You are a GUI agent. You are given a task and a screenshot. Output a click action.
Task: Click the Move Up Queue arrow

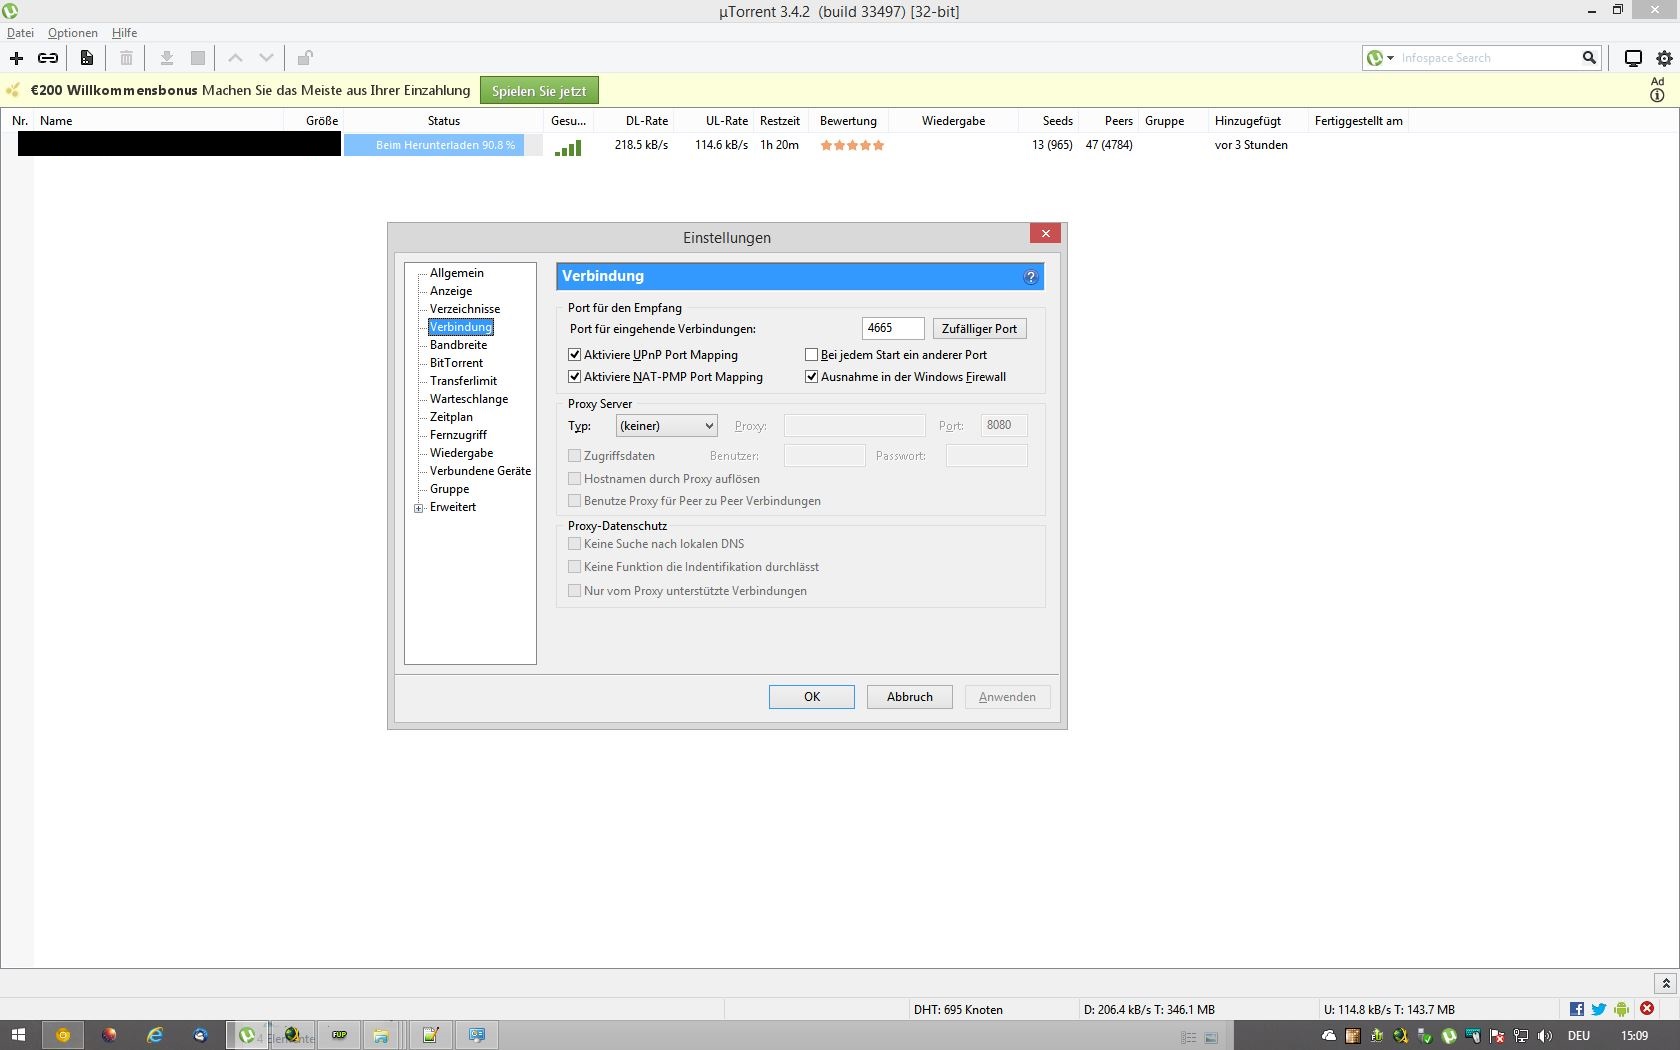pyautogui.click(x=235, y=58)
